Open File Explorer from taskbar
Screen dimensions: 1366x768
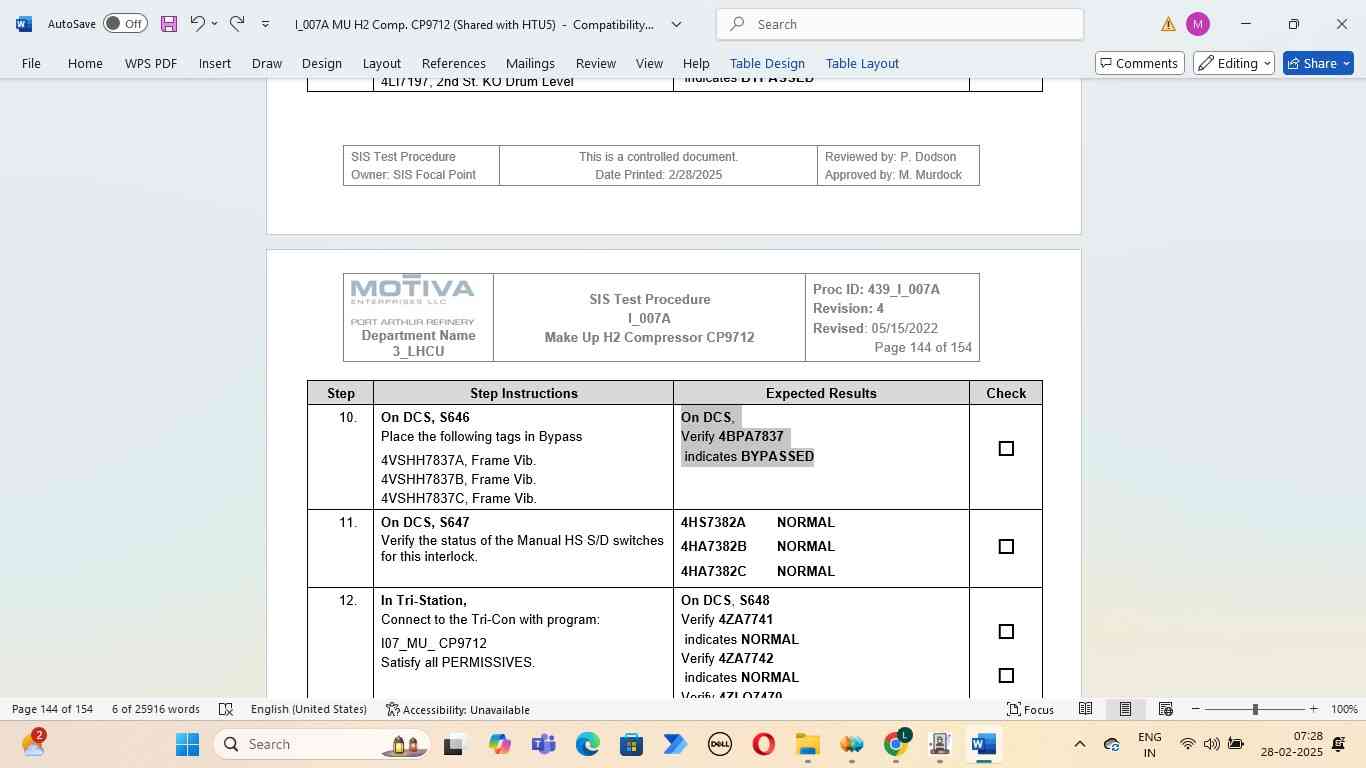(x=807, y=744)
